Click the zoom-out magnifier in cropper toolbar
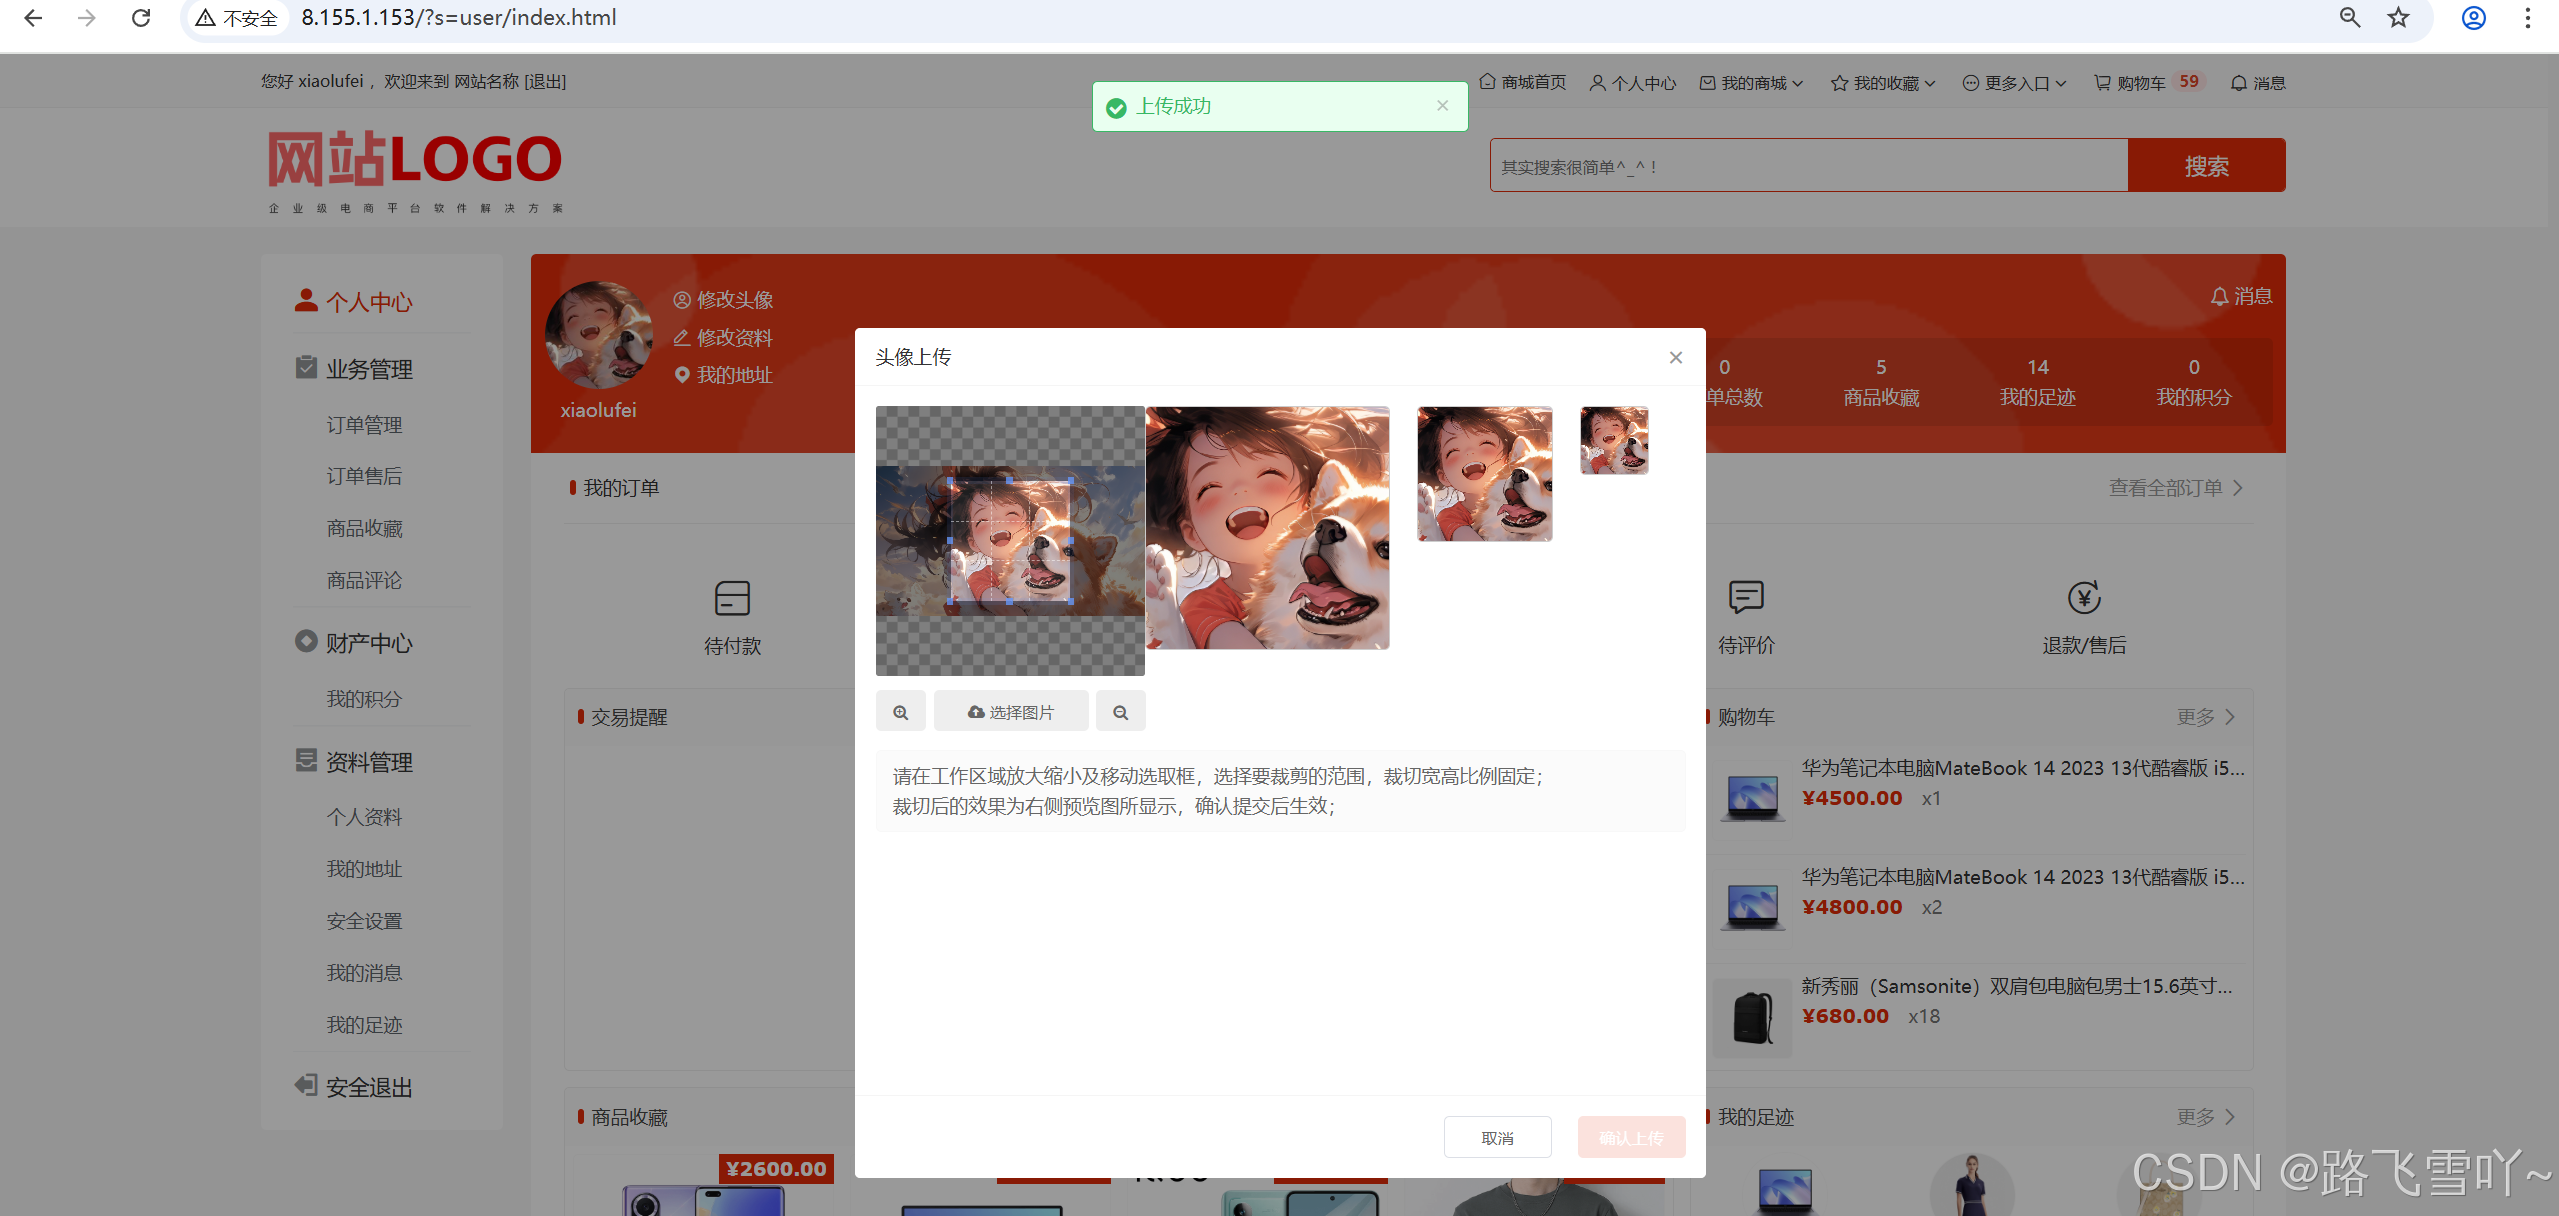Viewport: 2559px width, 1216px height. pos(1120,712)
